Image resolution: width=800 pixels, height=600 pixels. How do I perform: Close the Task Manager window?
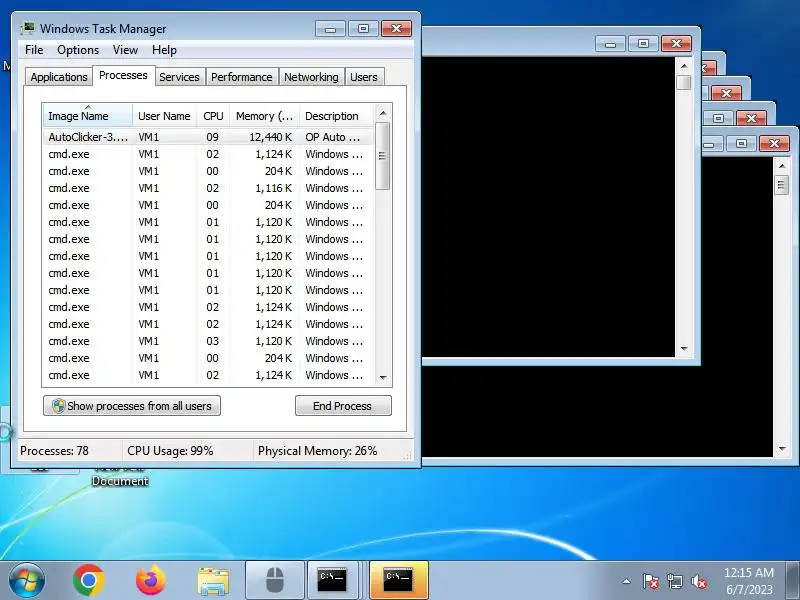[396, 29]
